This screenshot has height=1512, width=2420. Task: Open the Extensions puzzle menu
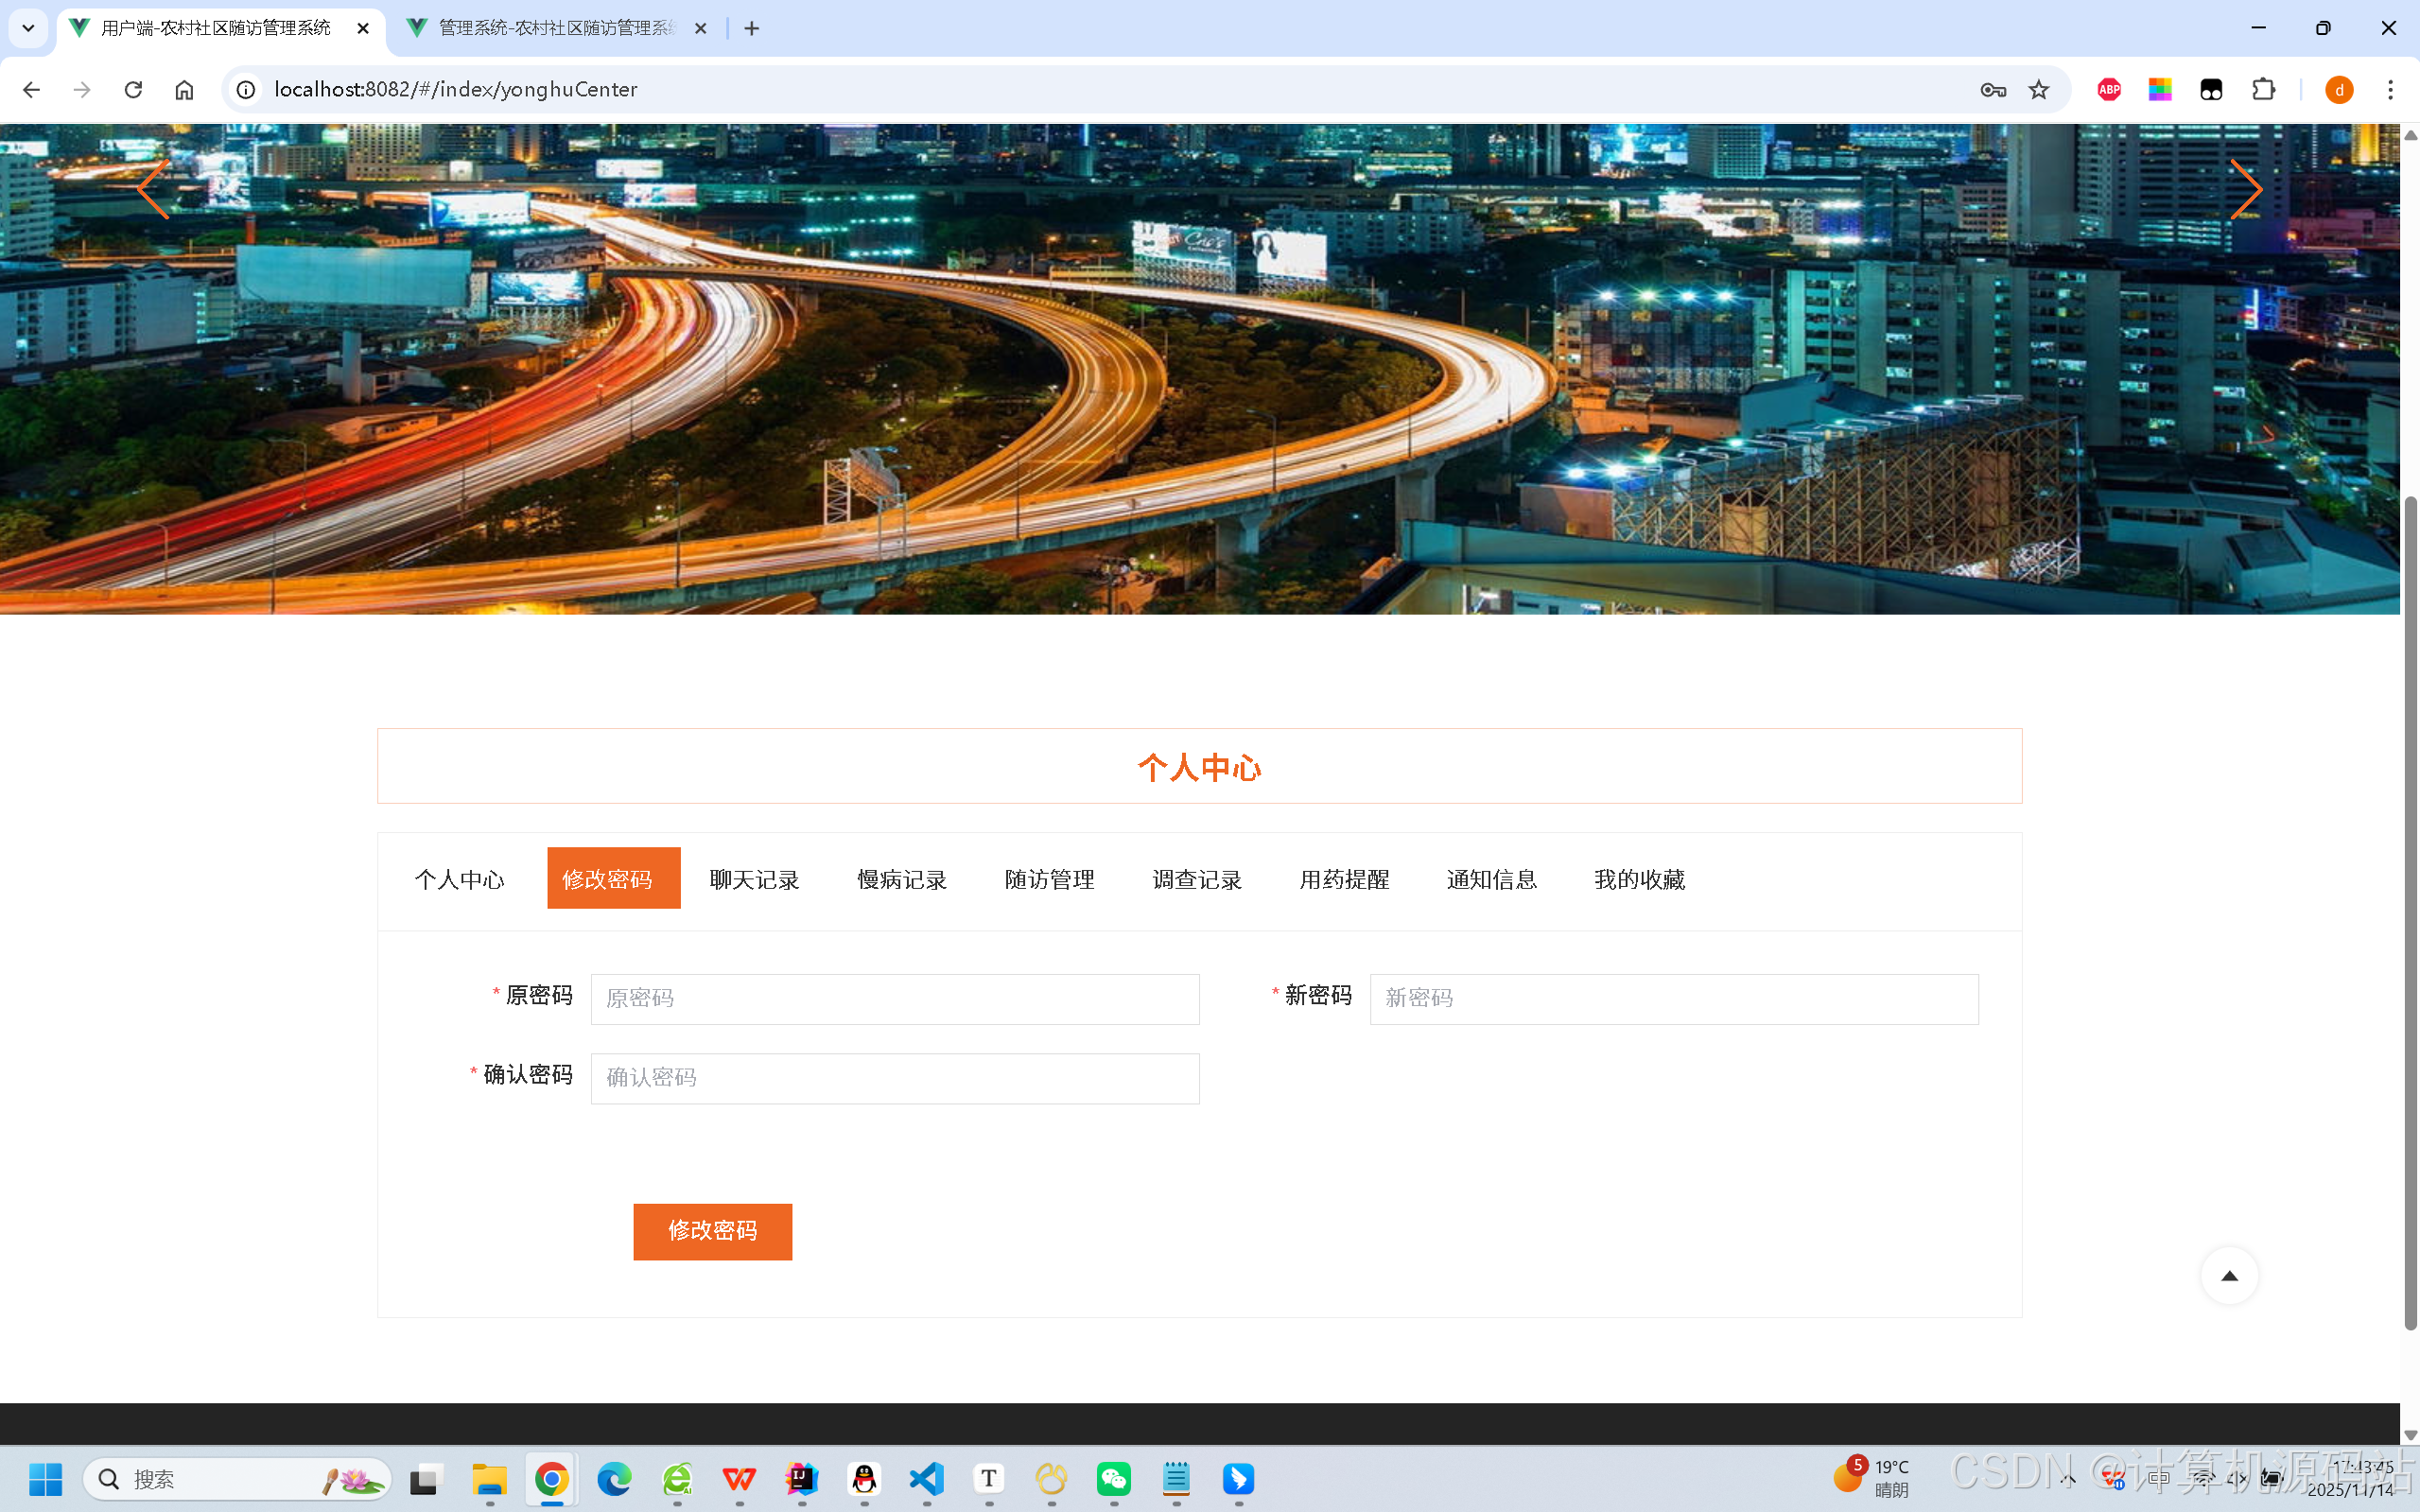(2263, 90)
